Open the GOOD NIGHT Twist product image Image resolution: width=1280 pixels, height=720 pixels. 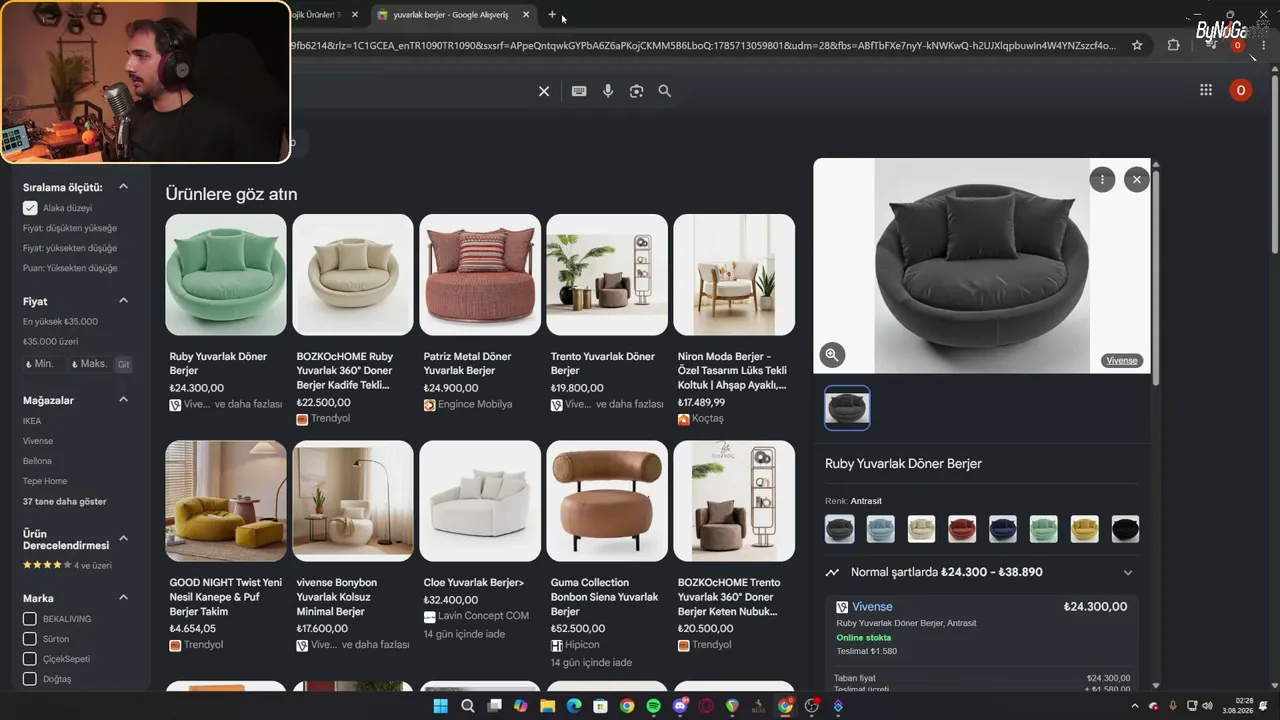coord(226,501)
